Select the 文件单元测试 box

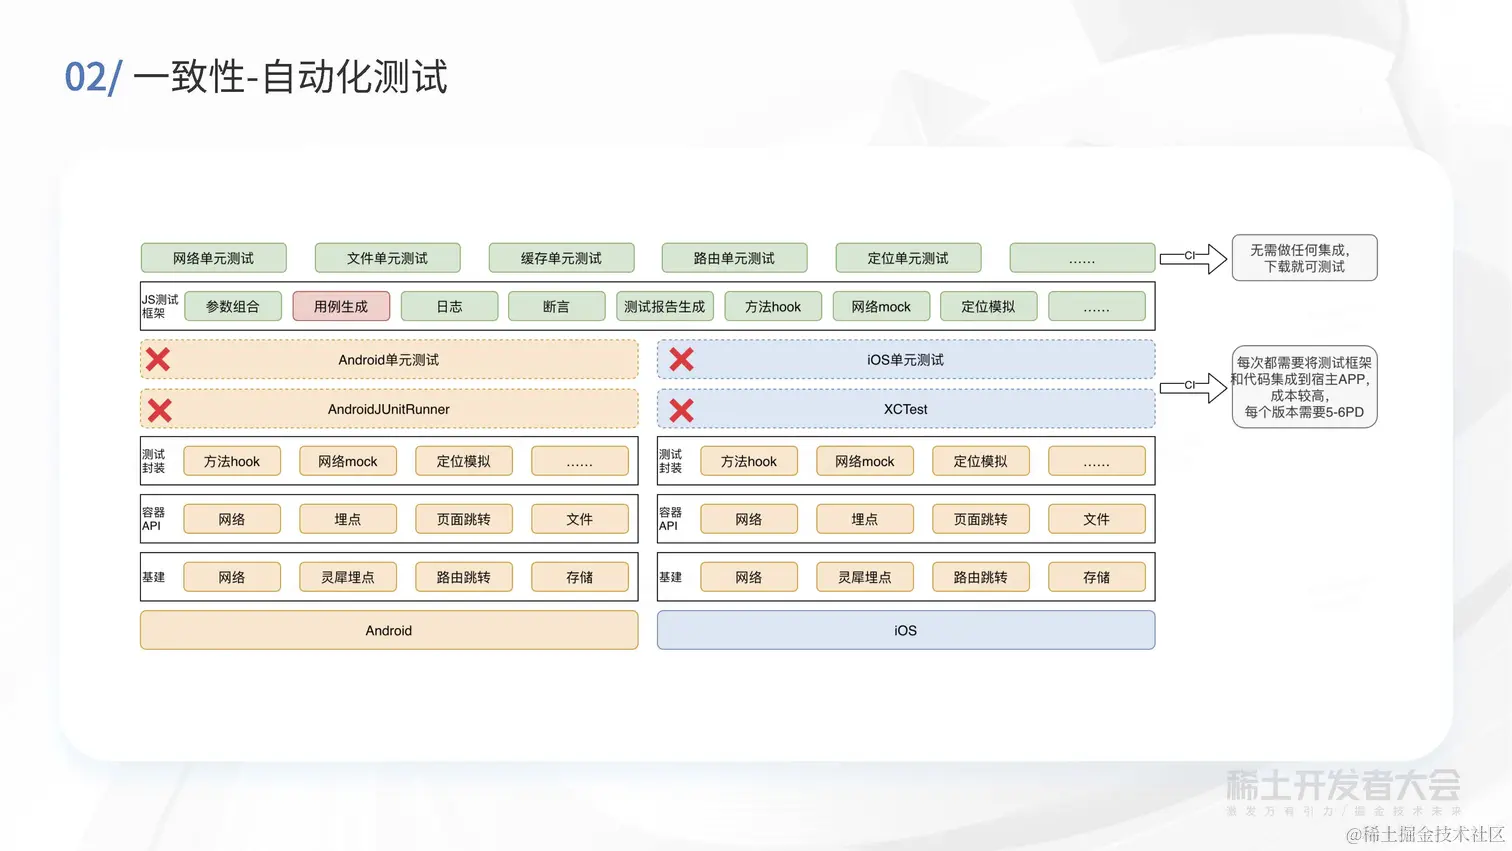[388, 258]
